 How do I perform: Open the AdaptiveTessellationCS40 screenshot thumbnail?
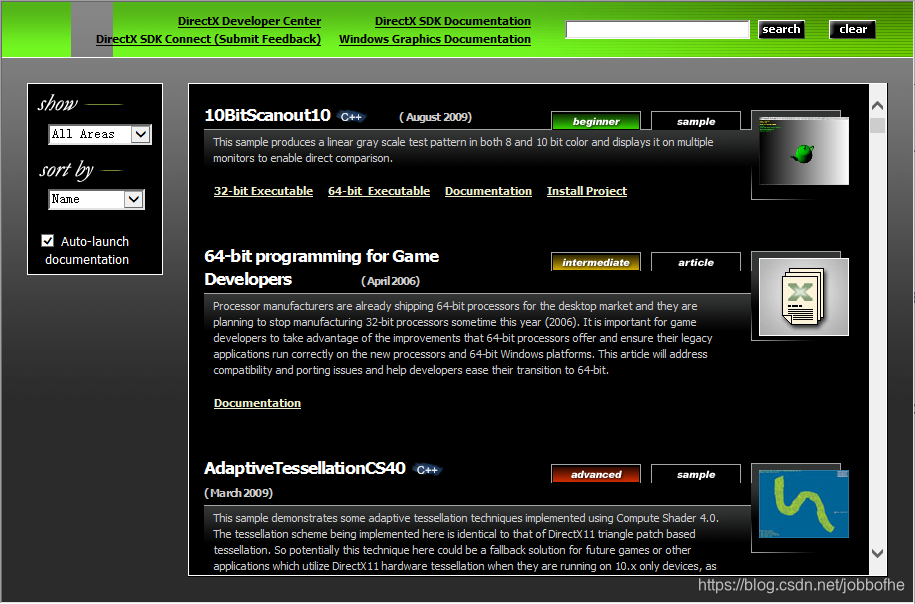[804, 504]
